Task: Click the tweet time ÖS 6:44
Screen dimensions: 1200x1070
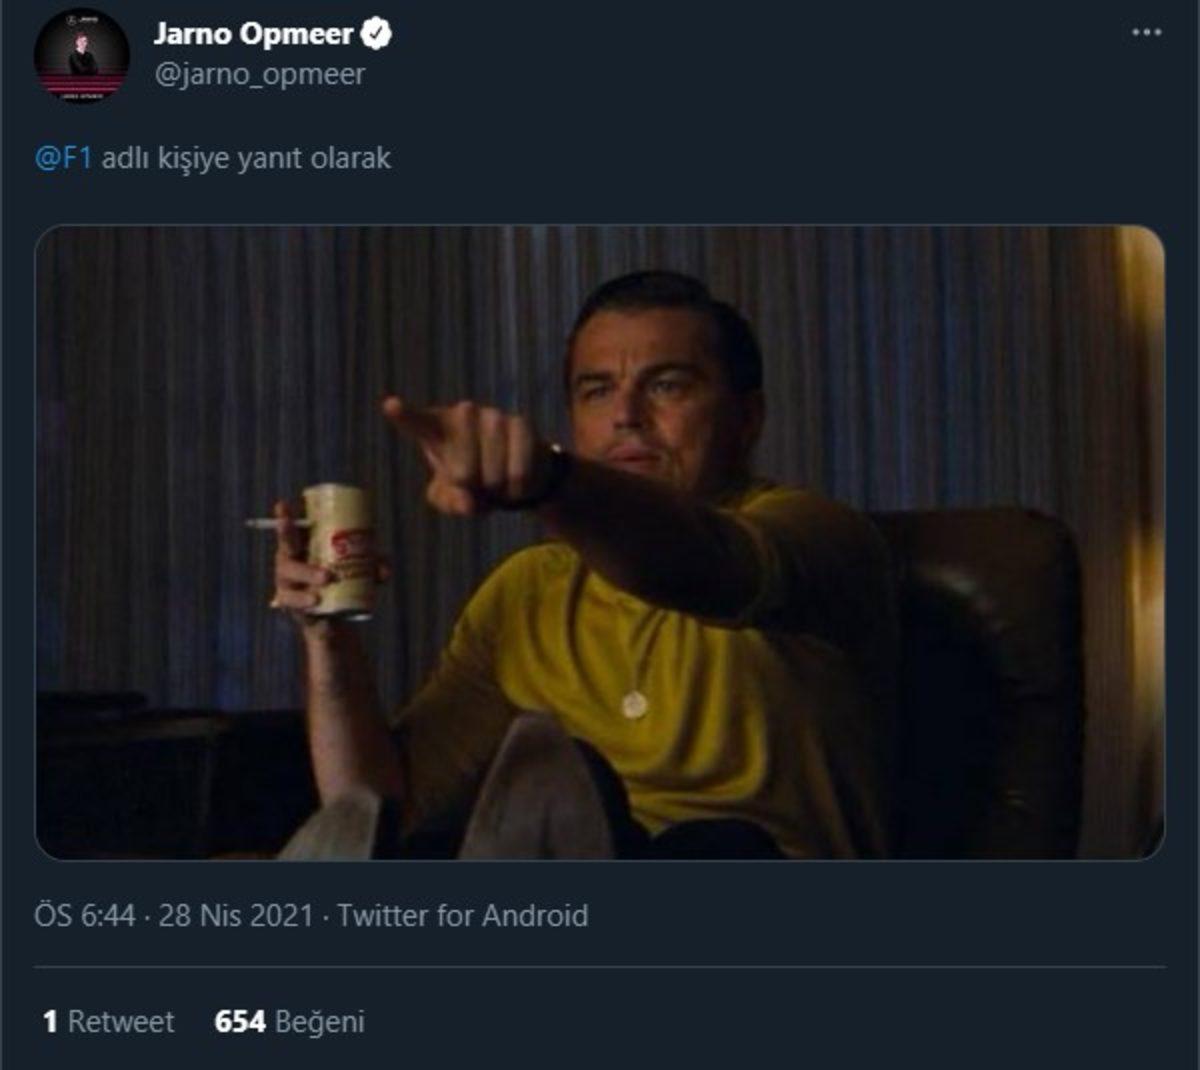Action: pos(84,916)
